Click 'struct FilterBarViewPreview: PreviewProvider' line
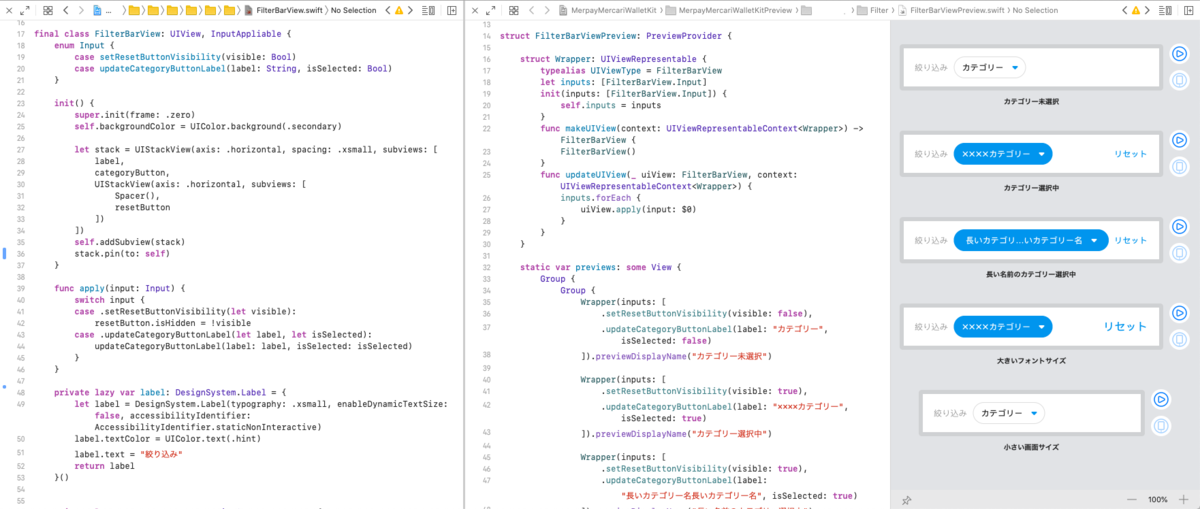 click(616, 35)
